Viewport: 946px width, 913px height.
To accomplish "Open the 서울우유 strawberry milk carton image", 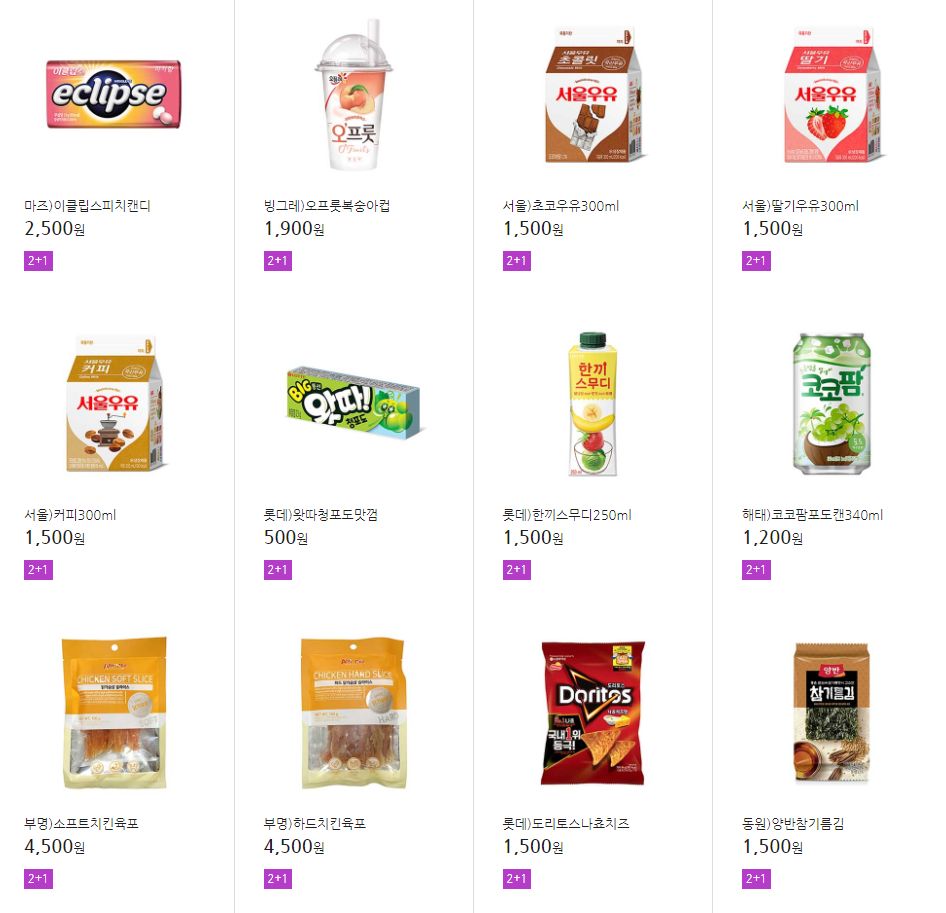I will [833, 95].
